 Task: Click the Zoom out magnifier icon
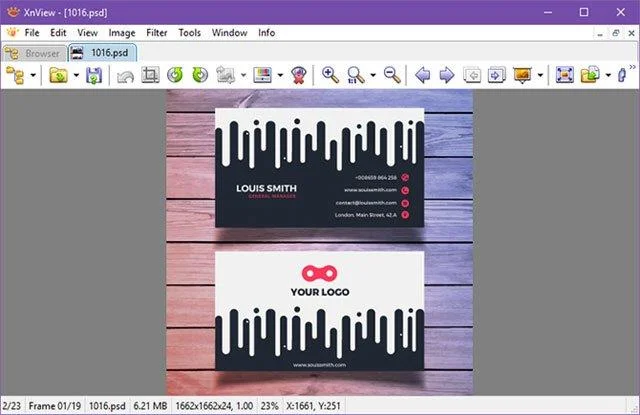[392, 75]
